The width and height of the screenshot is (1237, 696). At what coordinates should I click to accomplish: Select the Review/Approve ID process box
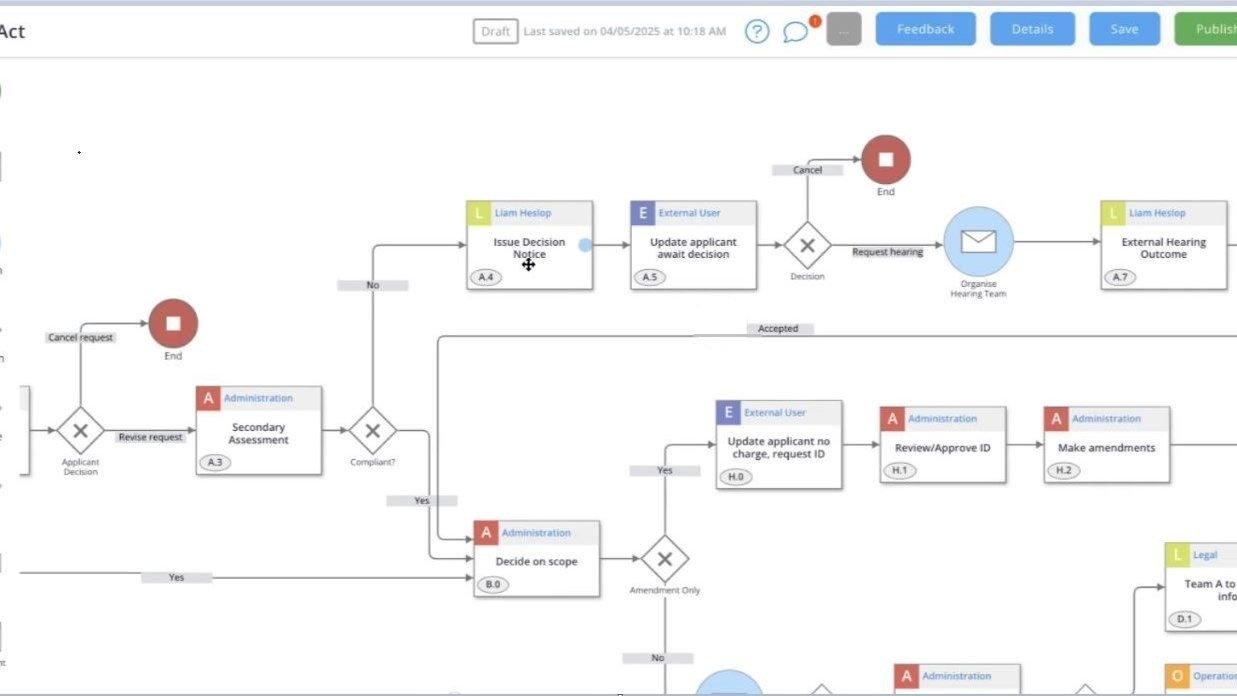(942, 447)
